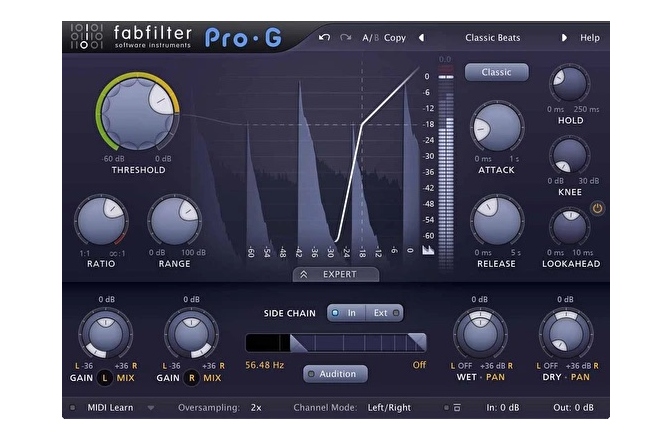Click the undo arrow icon

[x=324, y=38]
